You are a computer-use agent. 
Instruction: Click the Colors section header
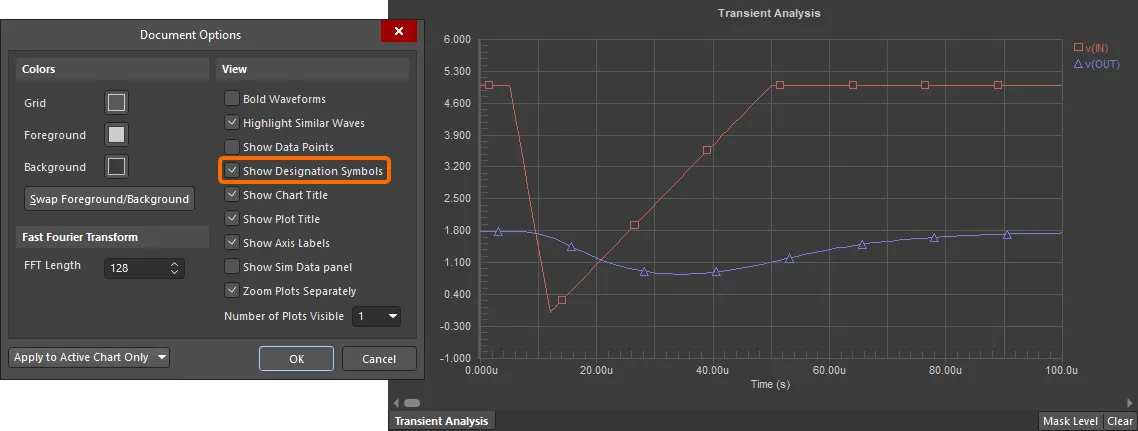pyautogui.click(x=38, y=69)
